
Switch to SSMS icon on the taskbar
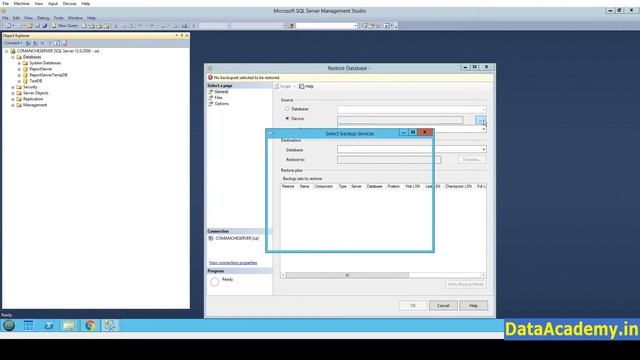[110, 325]
